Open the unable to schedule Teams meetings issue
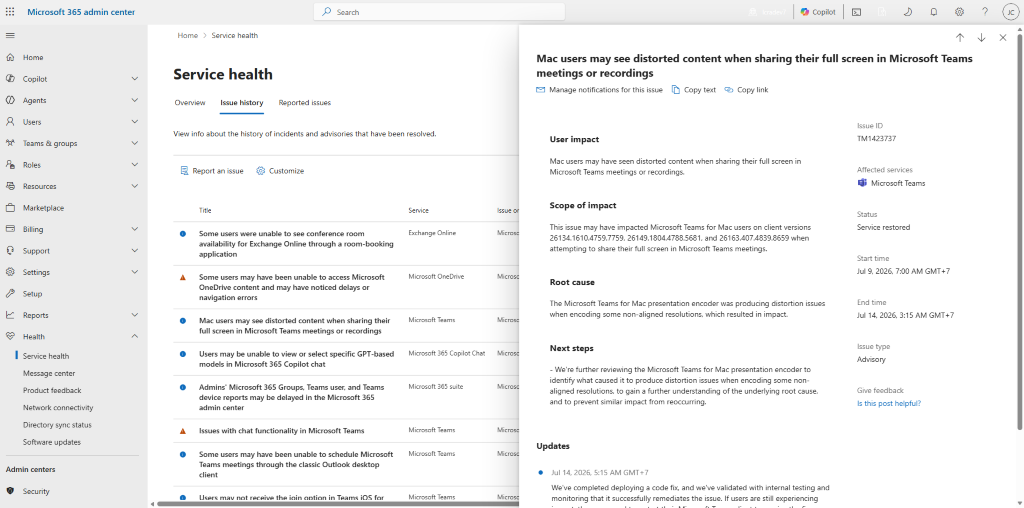Screen dimensions: 1024x508 (296, 464)
